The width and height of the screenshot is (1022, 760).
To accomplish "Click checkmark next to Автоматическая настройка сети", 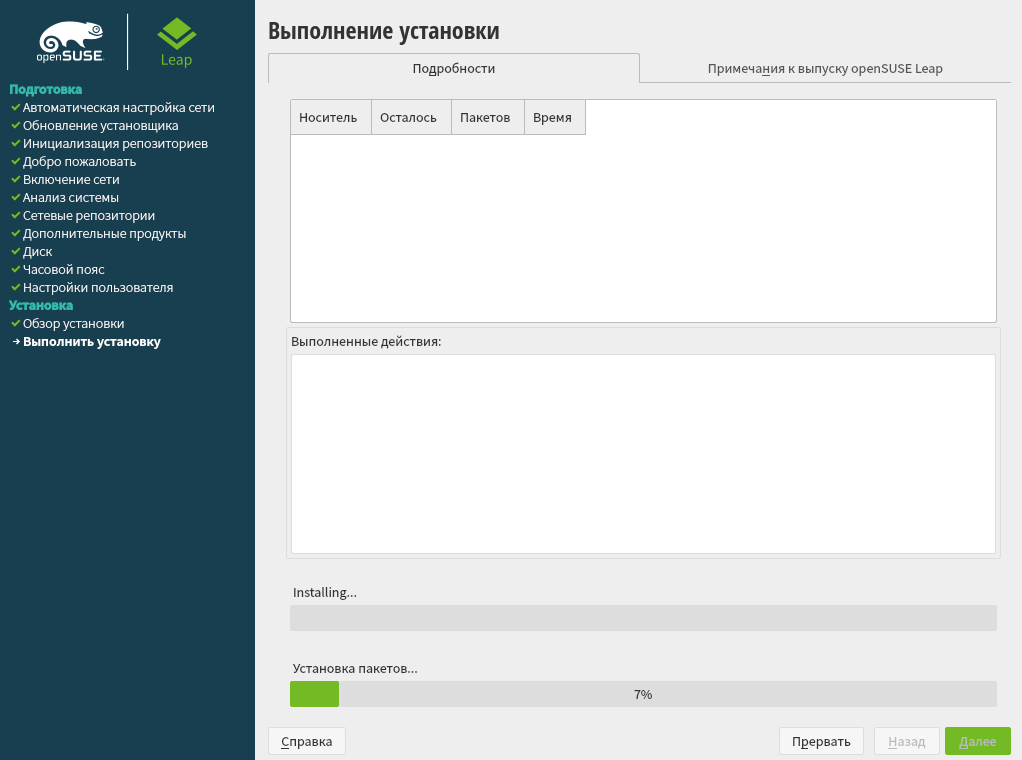I will 16,107.
